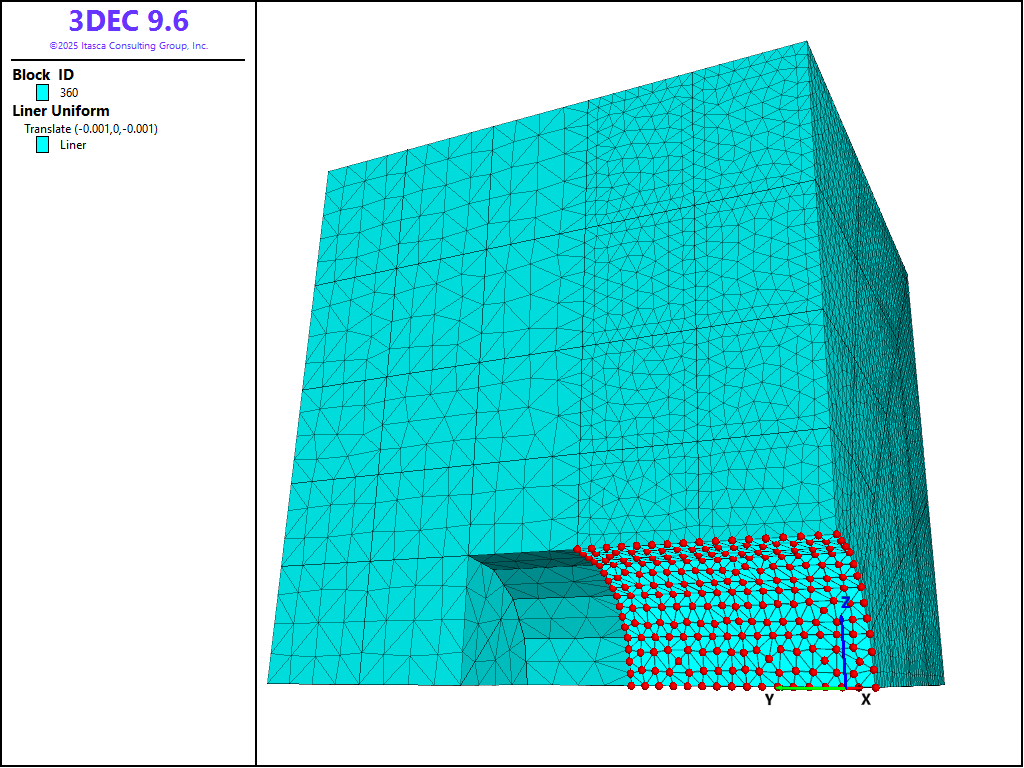Pick the upper-leftmost red liner node
This screenshot has height=768, width=1024.
(x=578, y=549)
